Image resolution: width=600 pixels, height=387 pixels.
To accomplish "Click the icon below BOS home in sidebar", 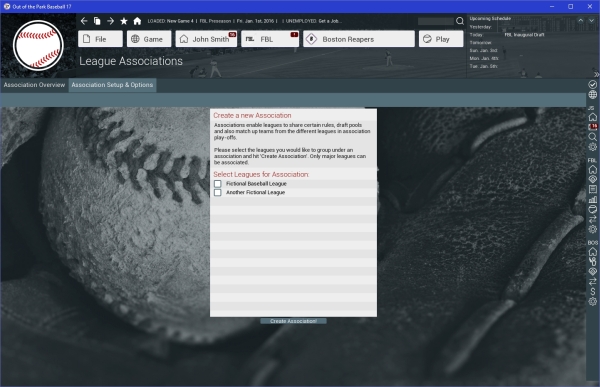I will [592, 262].
